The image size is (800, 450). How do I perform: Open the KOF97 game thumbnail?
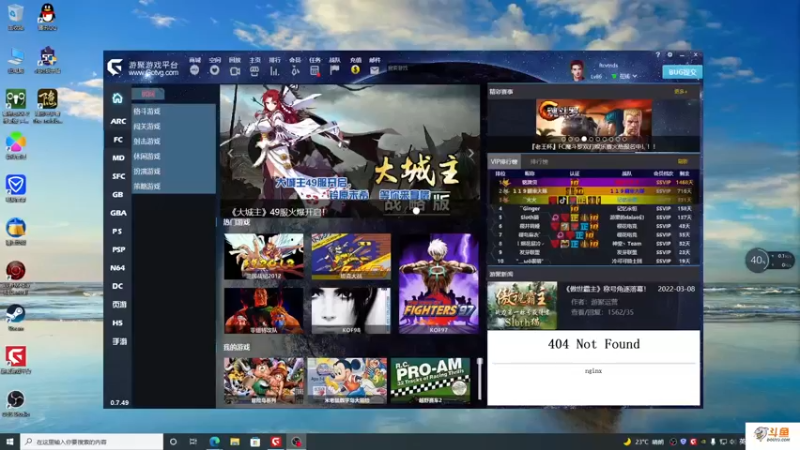point(439,284)
